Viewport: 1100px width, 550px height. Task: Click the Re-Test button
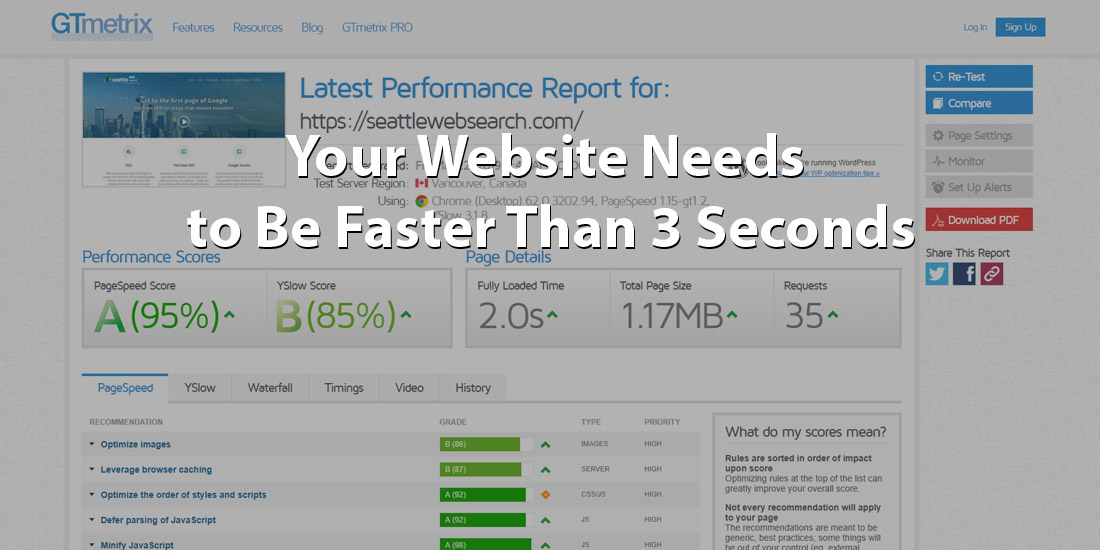pos(979,76)
